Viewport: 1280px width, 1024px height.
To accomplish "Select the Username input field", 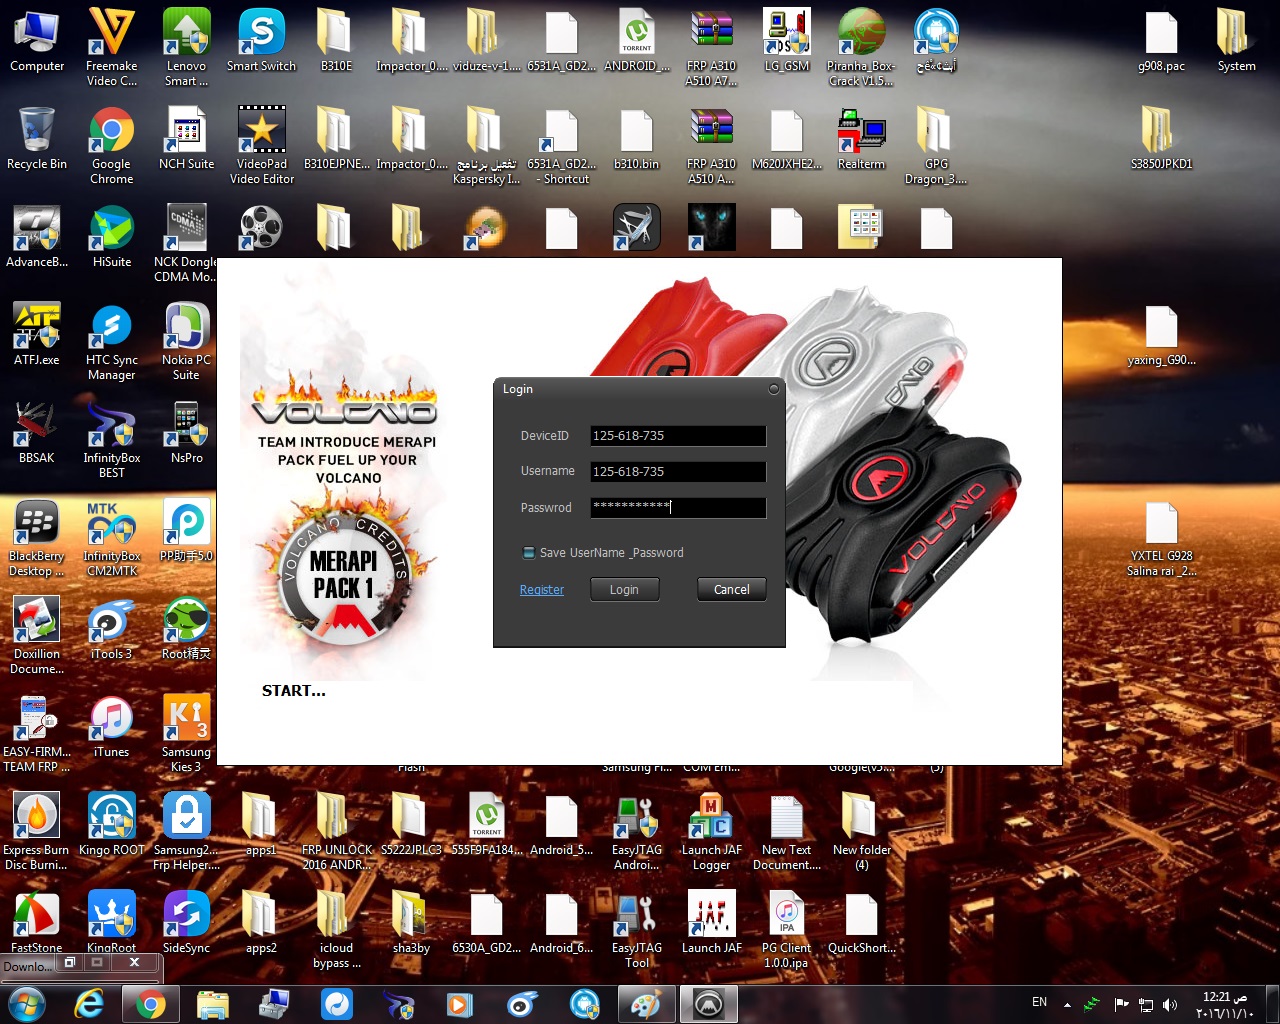I will pos(678,472).
